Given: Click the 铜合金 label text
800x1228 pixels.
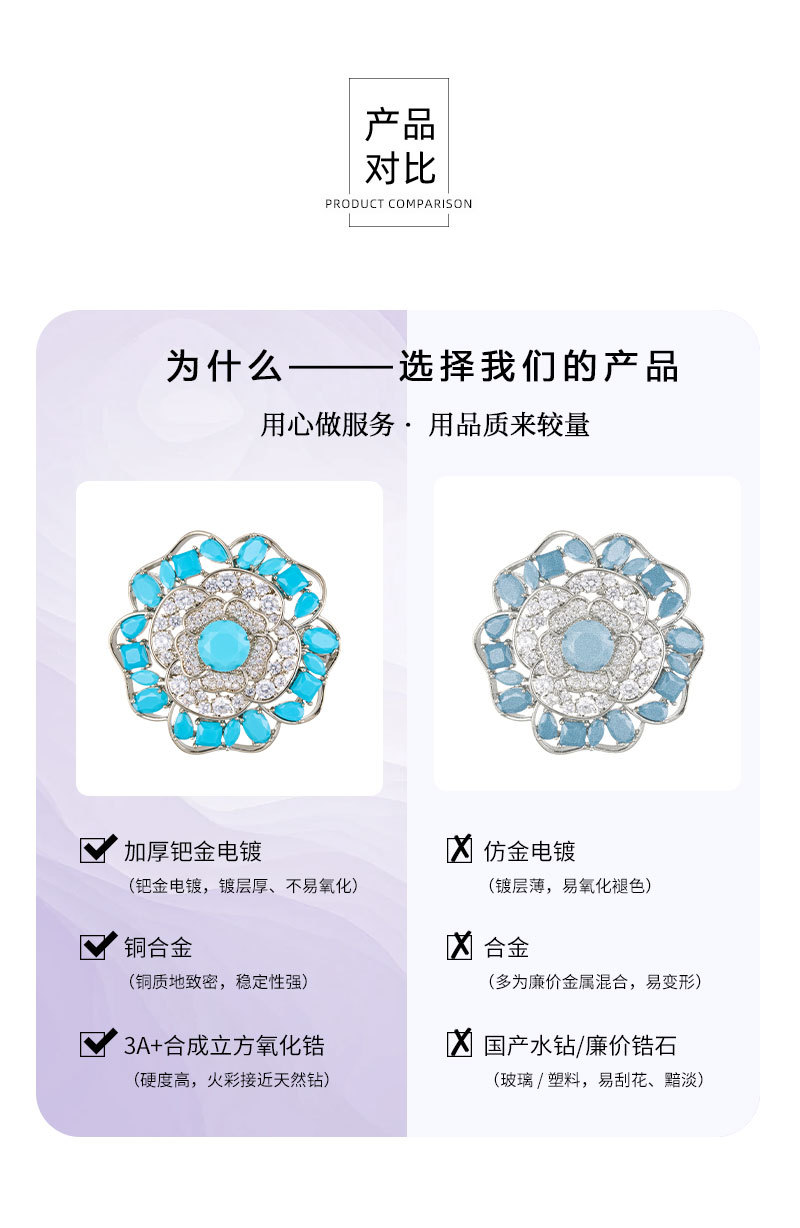Looking at the screenshot, I should pos(158,947).
